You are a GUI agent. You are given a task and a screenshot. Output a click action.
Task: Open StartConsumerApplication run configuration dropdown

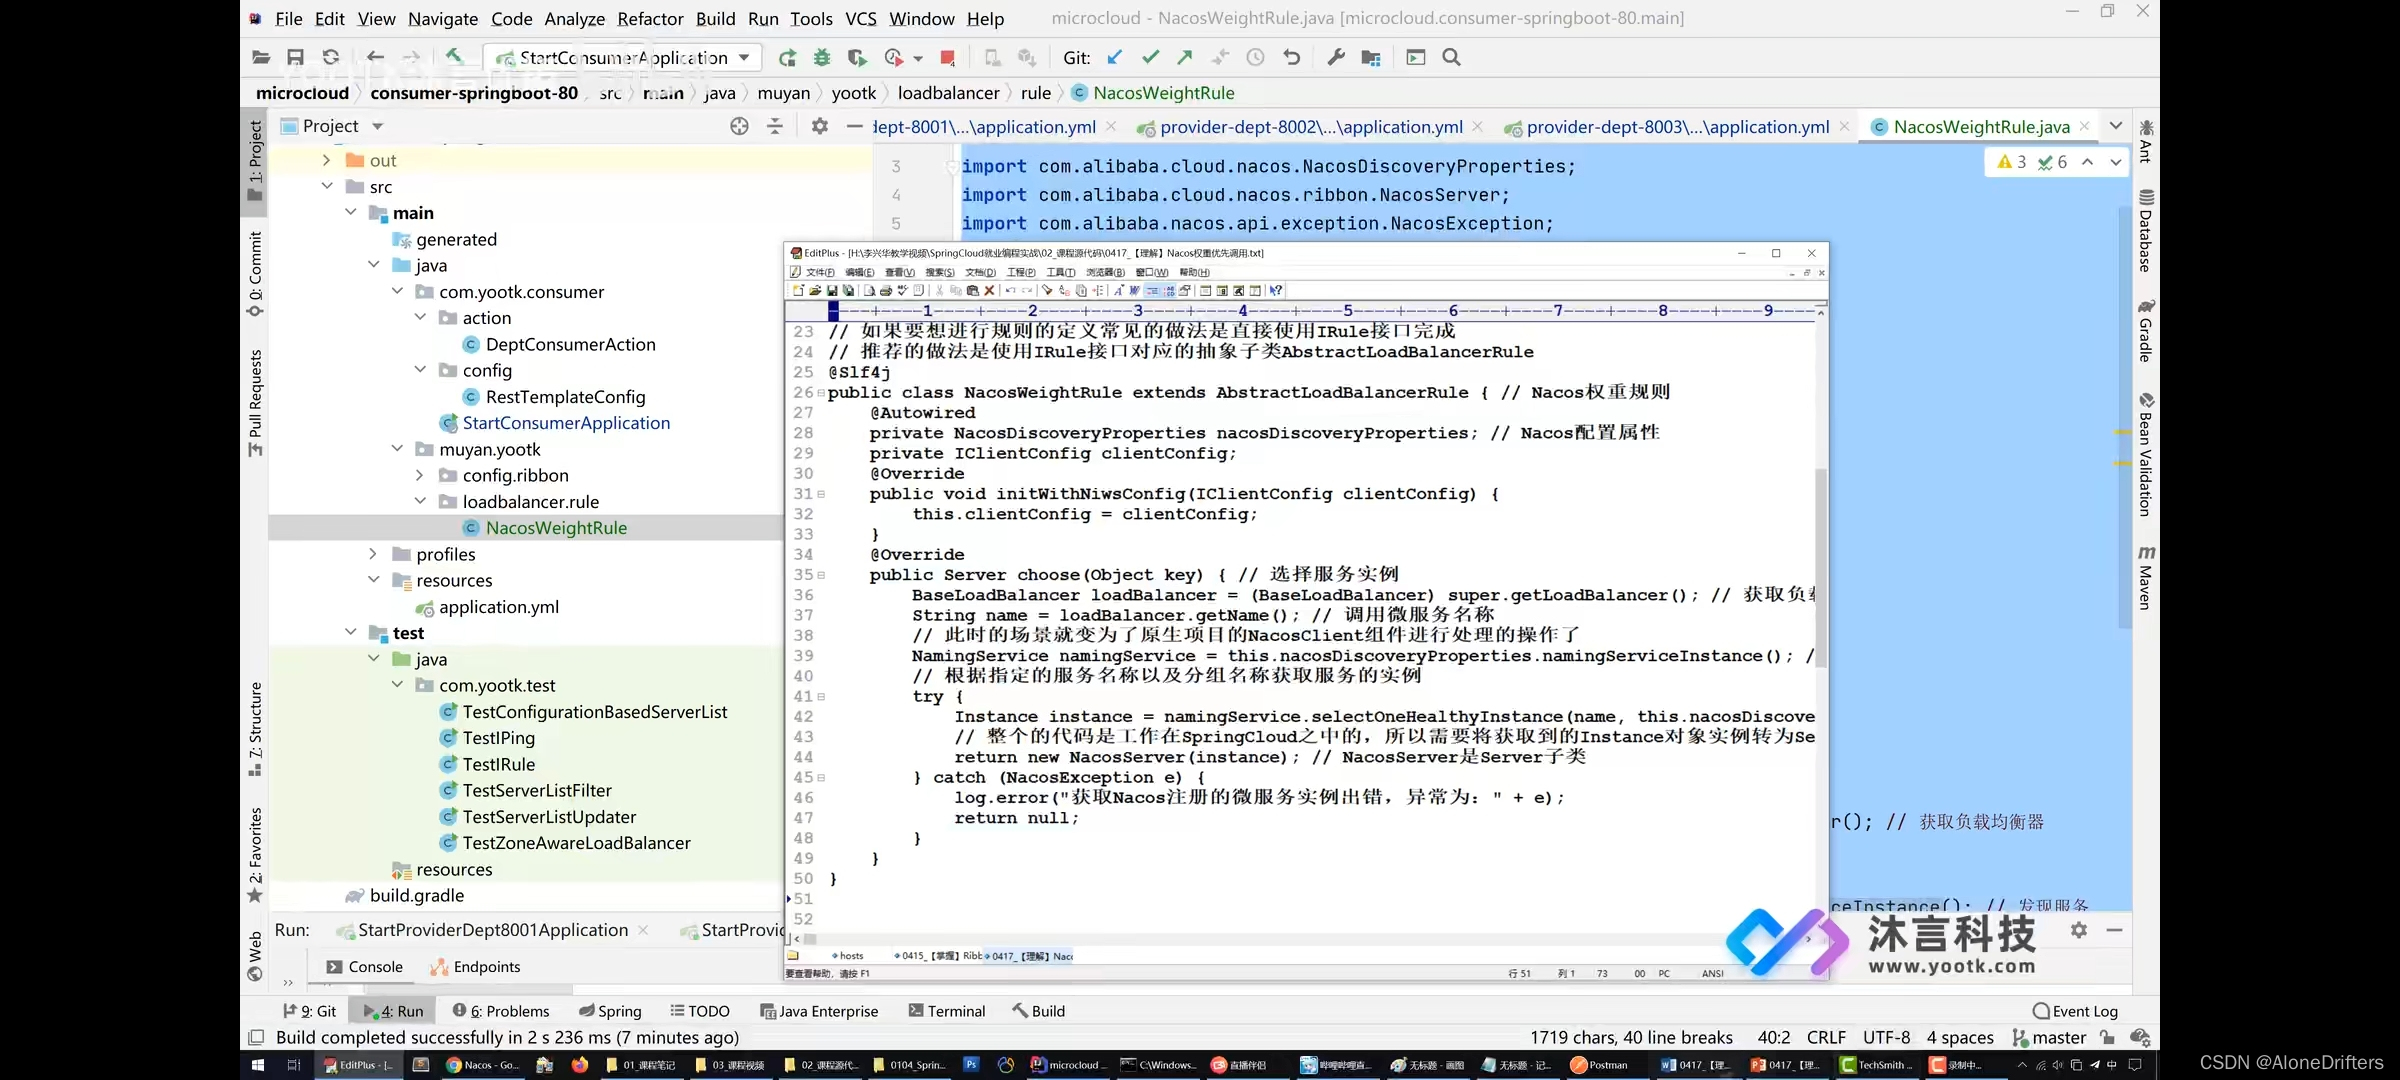click(x=745, y=57)
